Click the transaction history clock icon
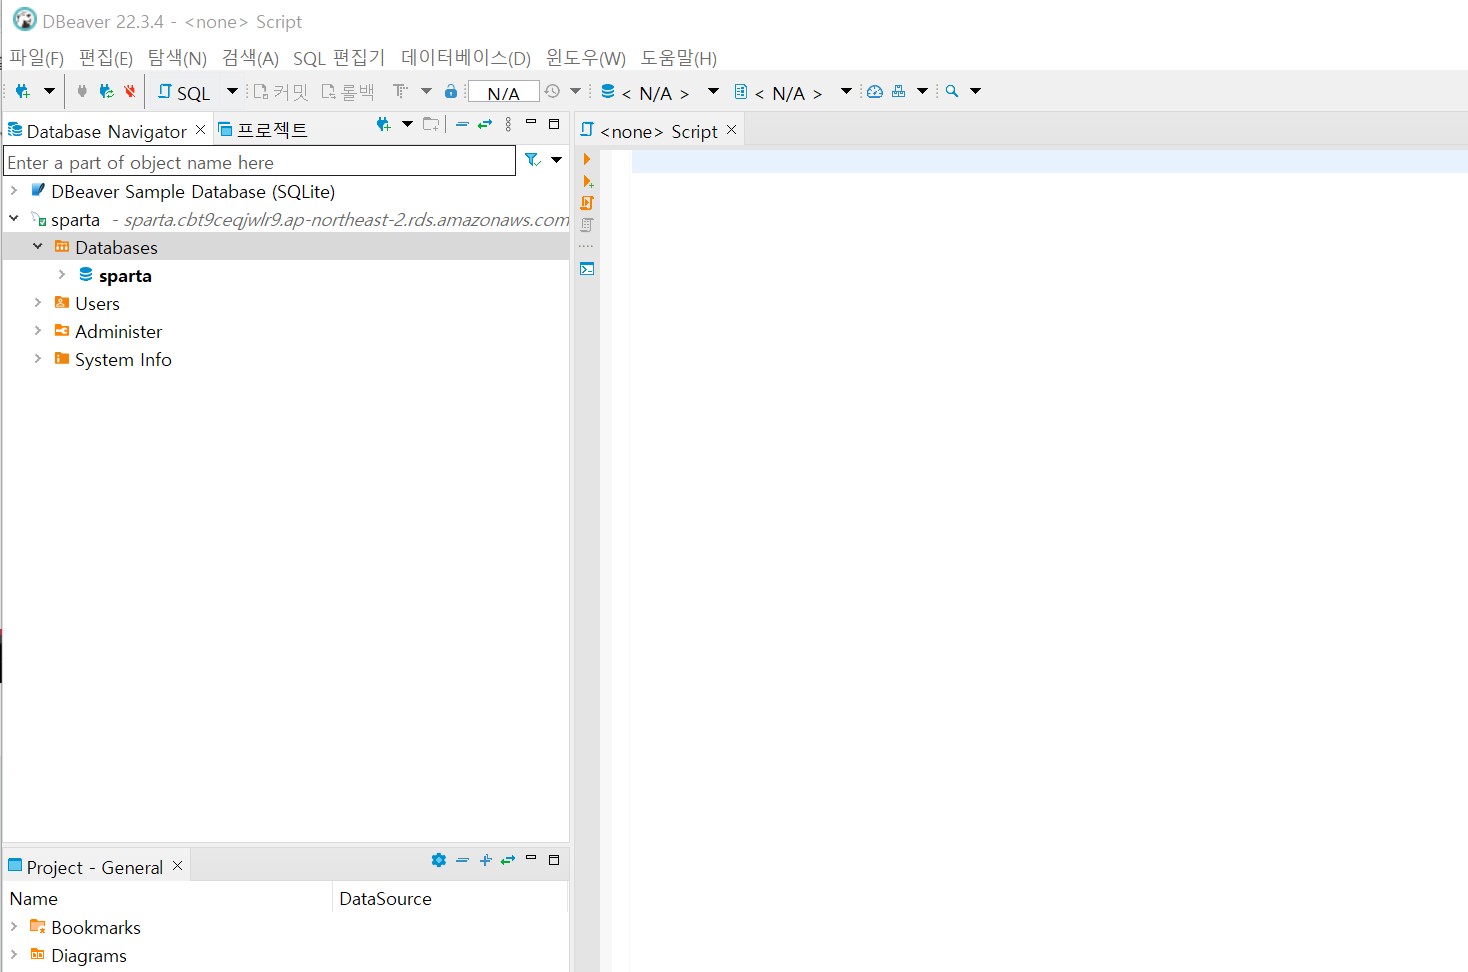The height and width of the screenshot is (972, 1468). (x=552, y=91)
